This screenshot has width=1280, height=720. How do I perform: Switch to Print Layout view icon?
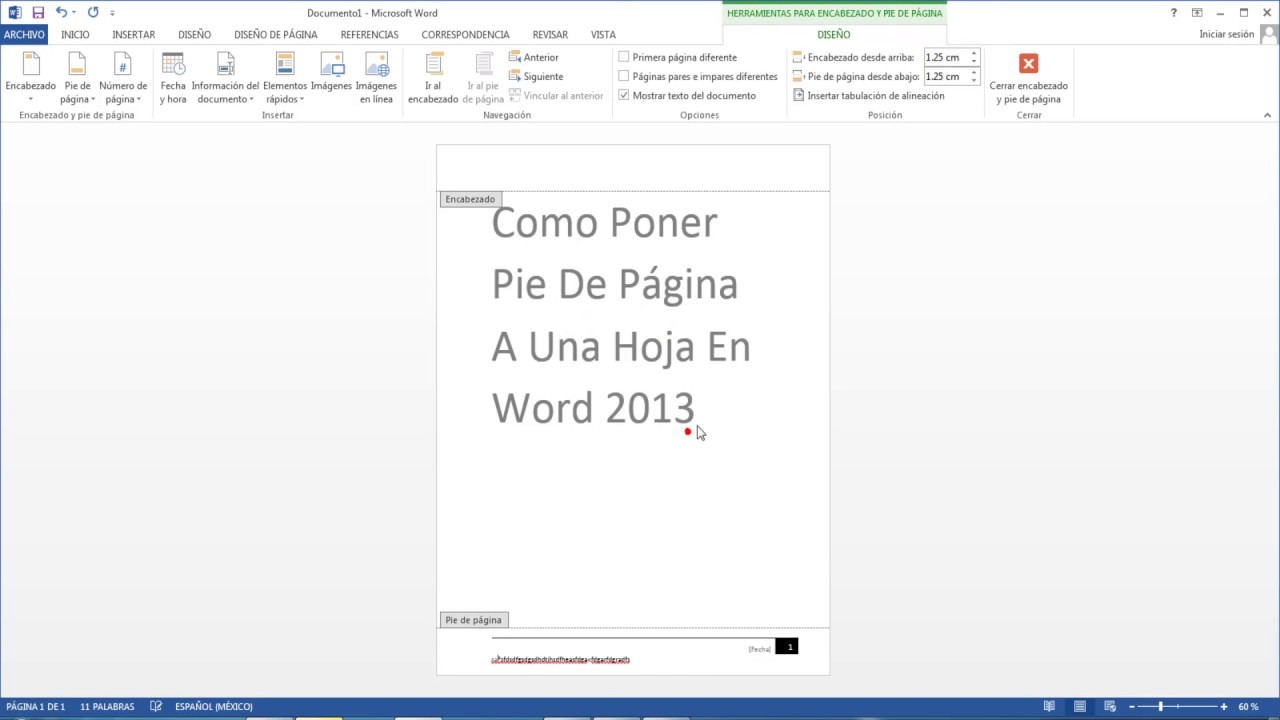[1080, 706]
